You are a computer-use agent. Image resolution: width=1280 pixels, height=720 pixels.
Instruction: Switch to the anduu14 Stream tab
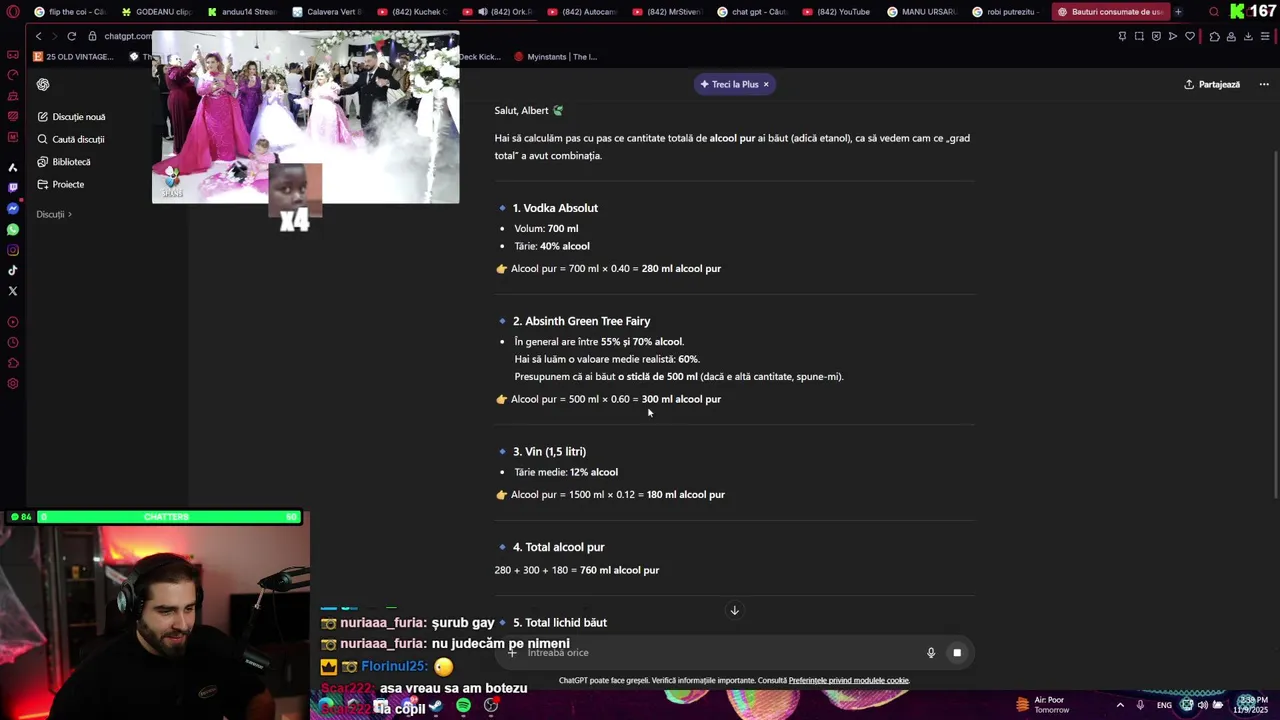pyautogui.click(x=241, y=12)
